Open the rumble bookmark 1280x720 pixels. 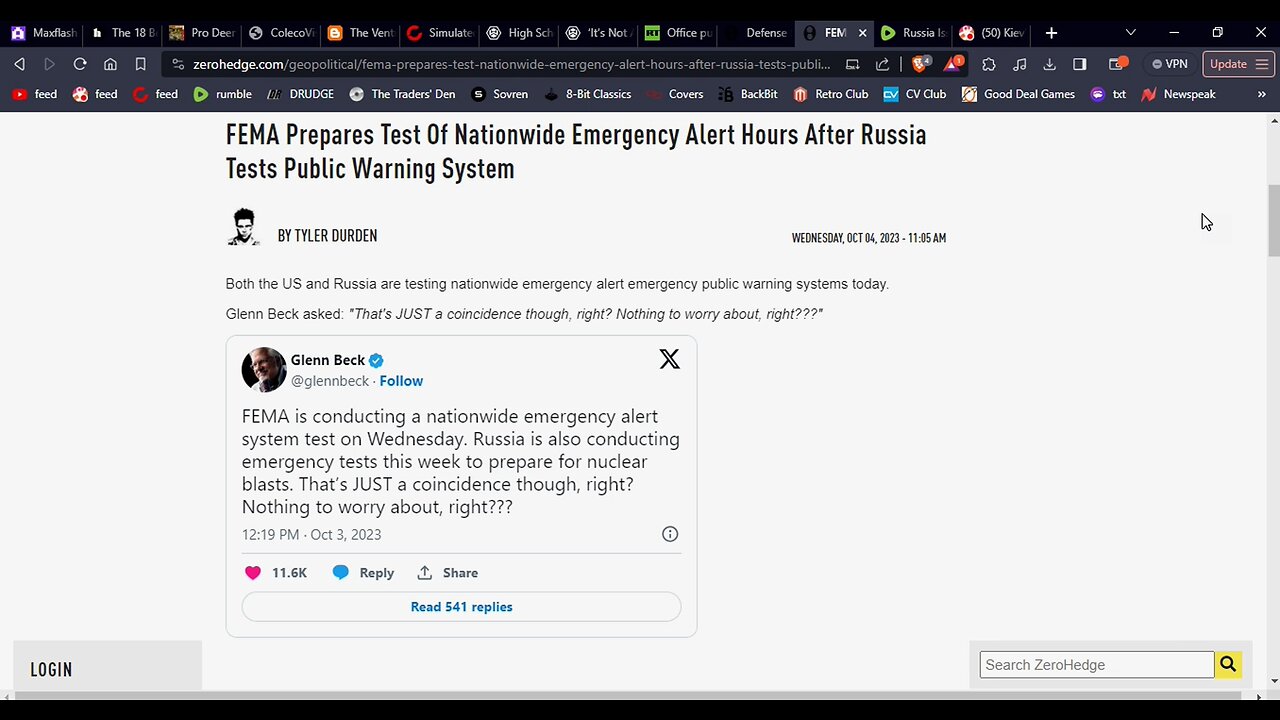coord(222,94)
